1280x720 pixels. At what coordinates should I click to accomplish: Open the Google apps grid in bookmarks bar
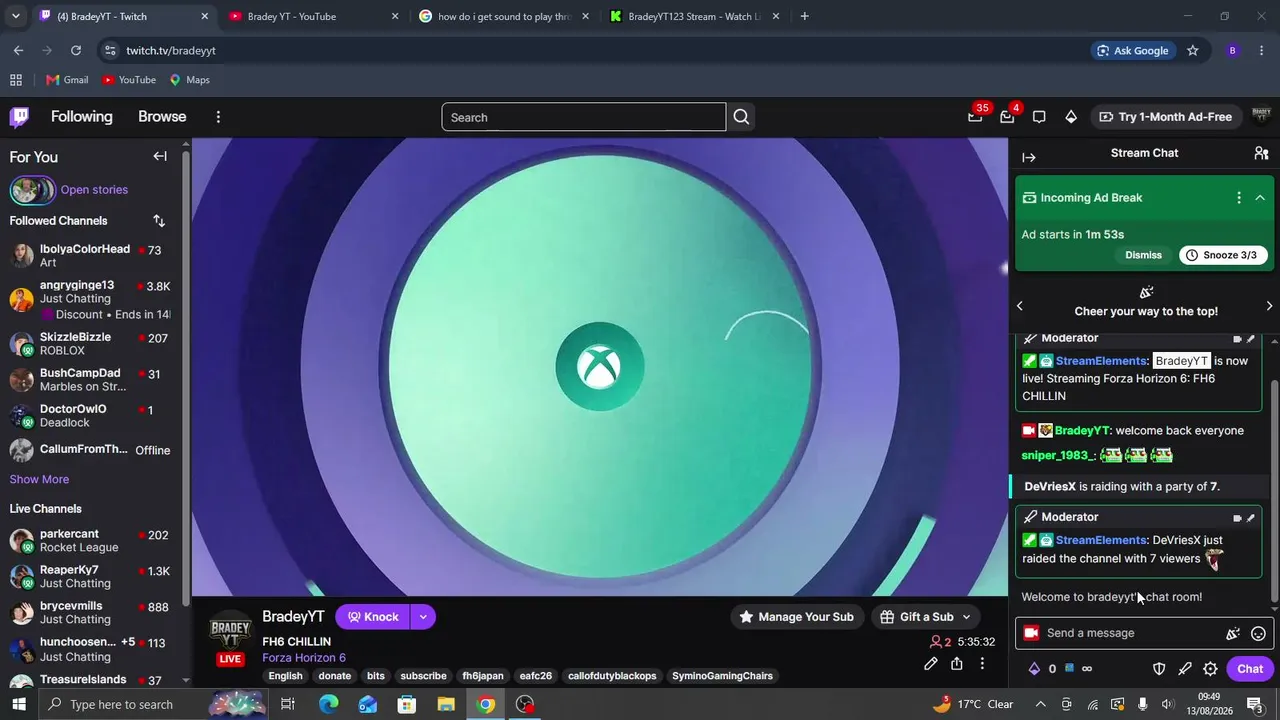(x=16, y=80)
